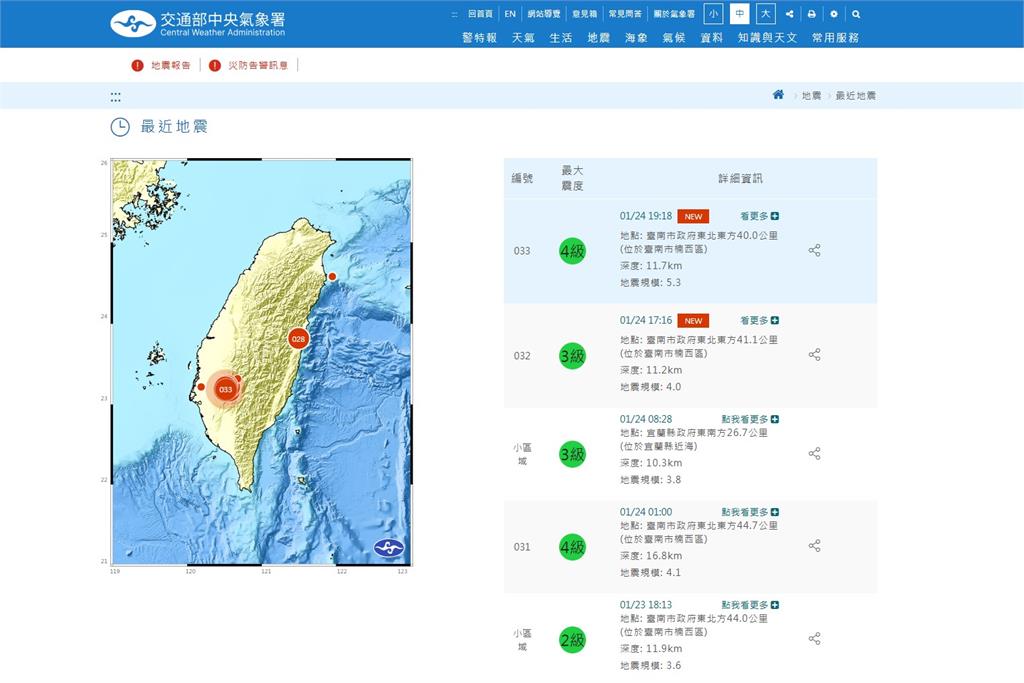
Task: Open the 資料 menu
Action: [x=712, y=38]
